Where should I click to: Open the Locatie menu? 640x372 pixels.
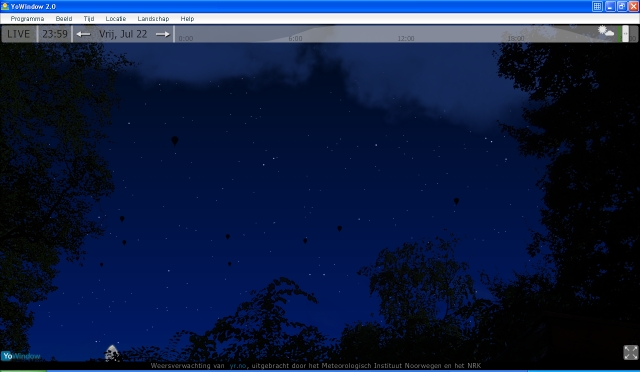coord(116,19)
